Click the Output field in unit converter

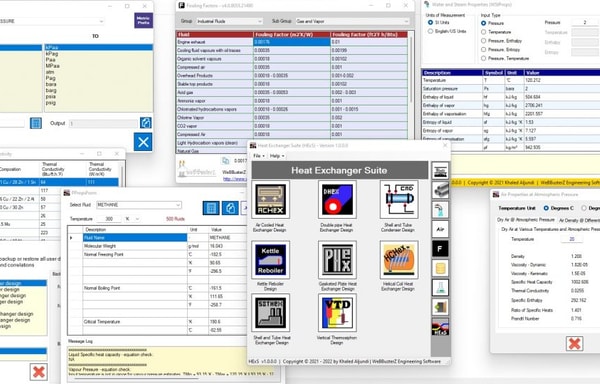103,124
